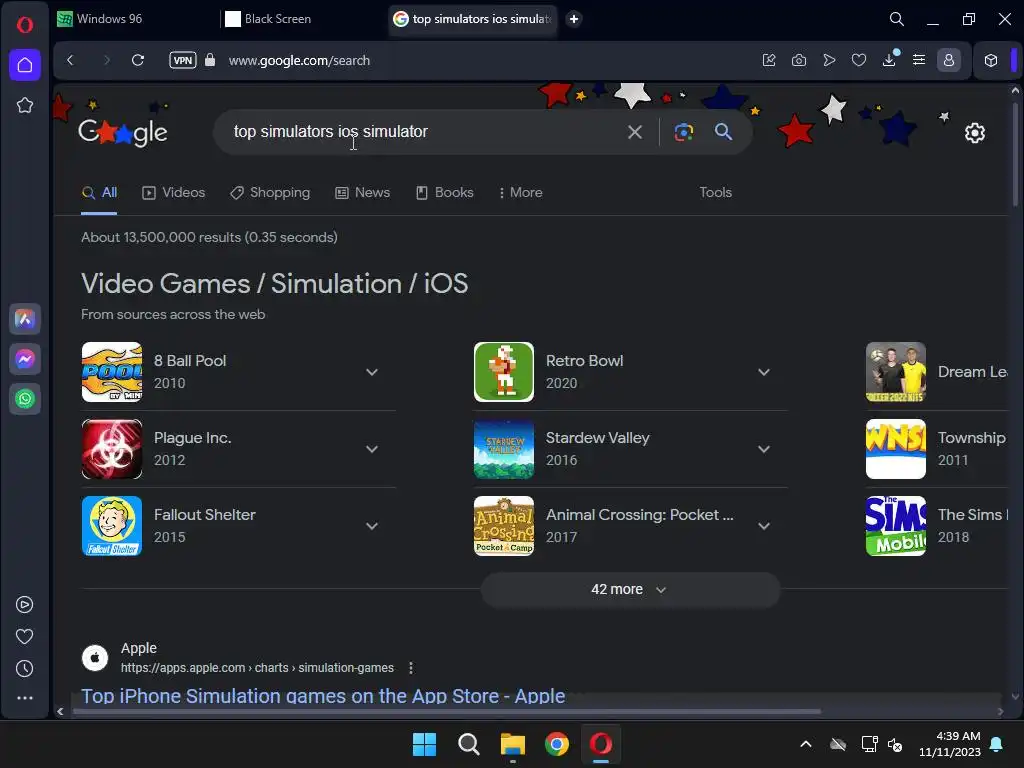
Task: Open sidebar setup three-dots menu
Action: tap(25, 698)
